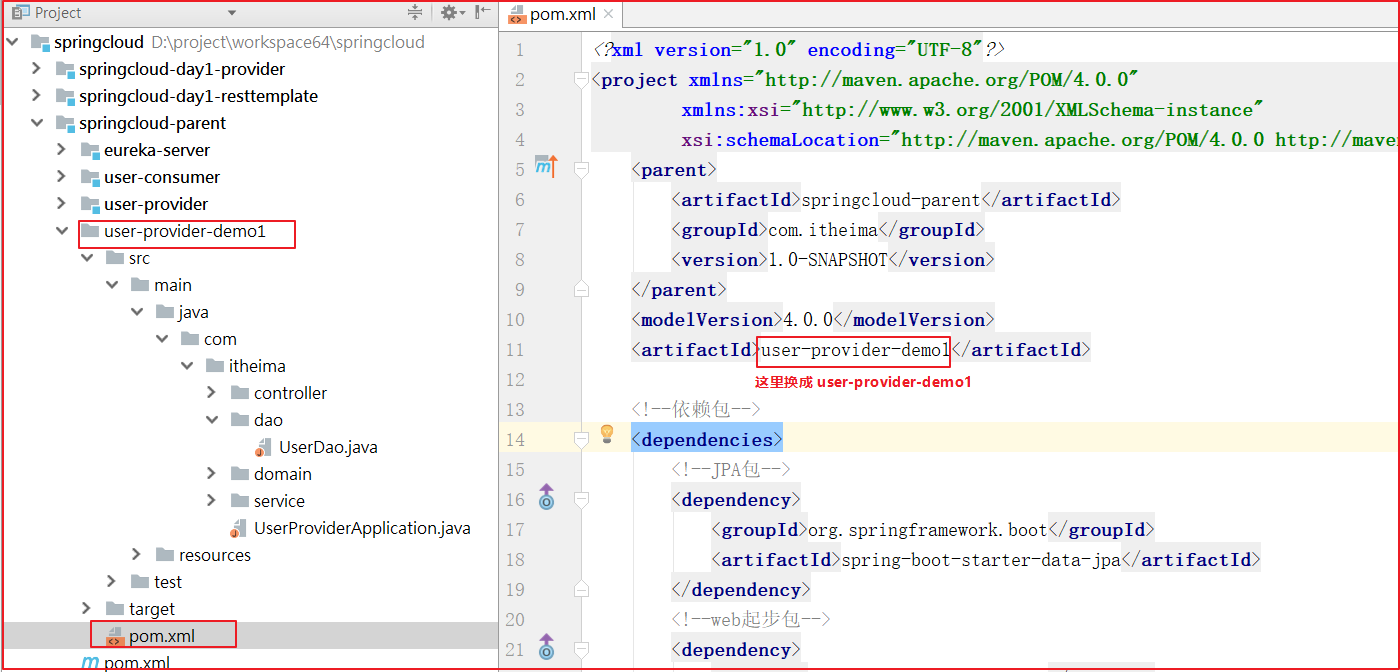Select UserProviderApplication.java in the tree

point(361,528)
